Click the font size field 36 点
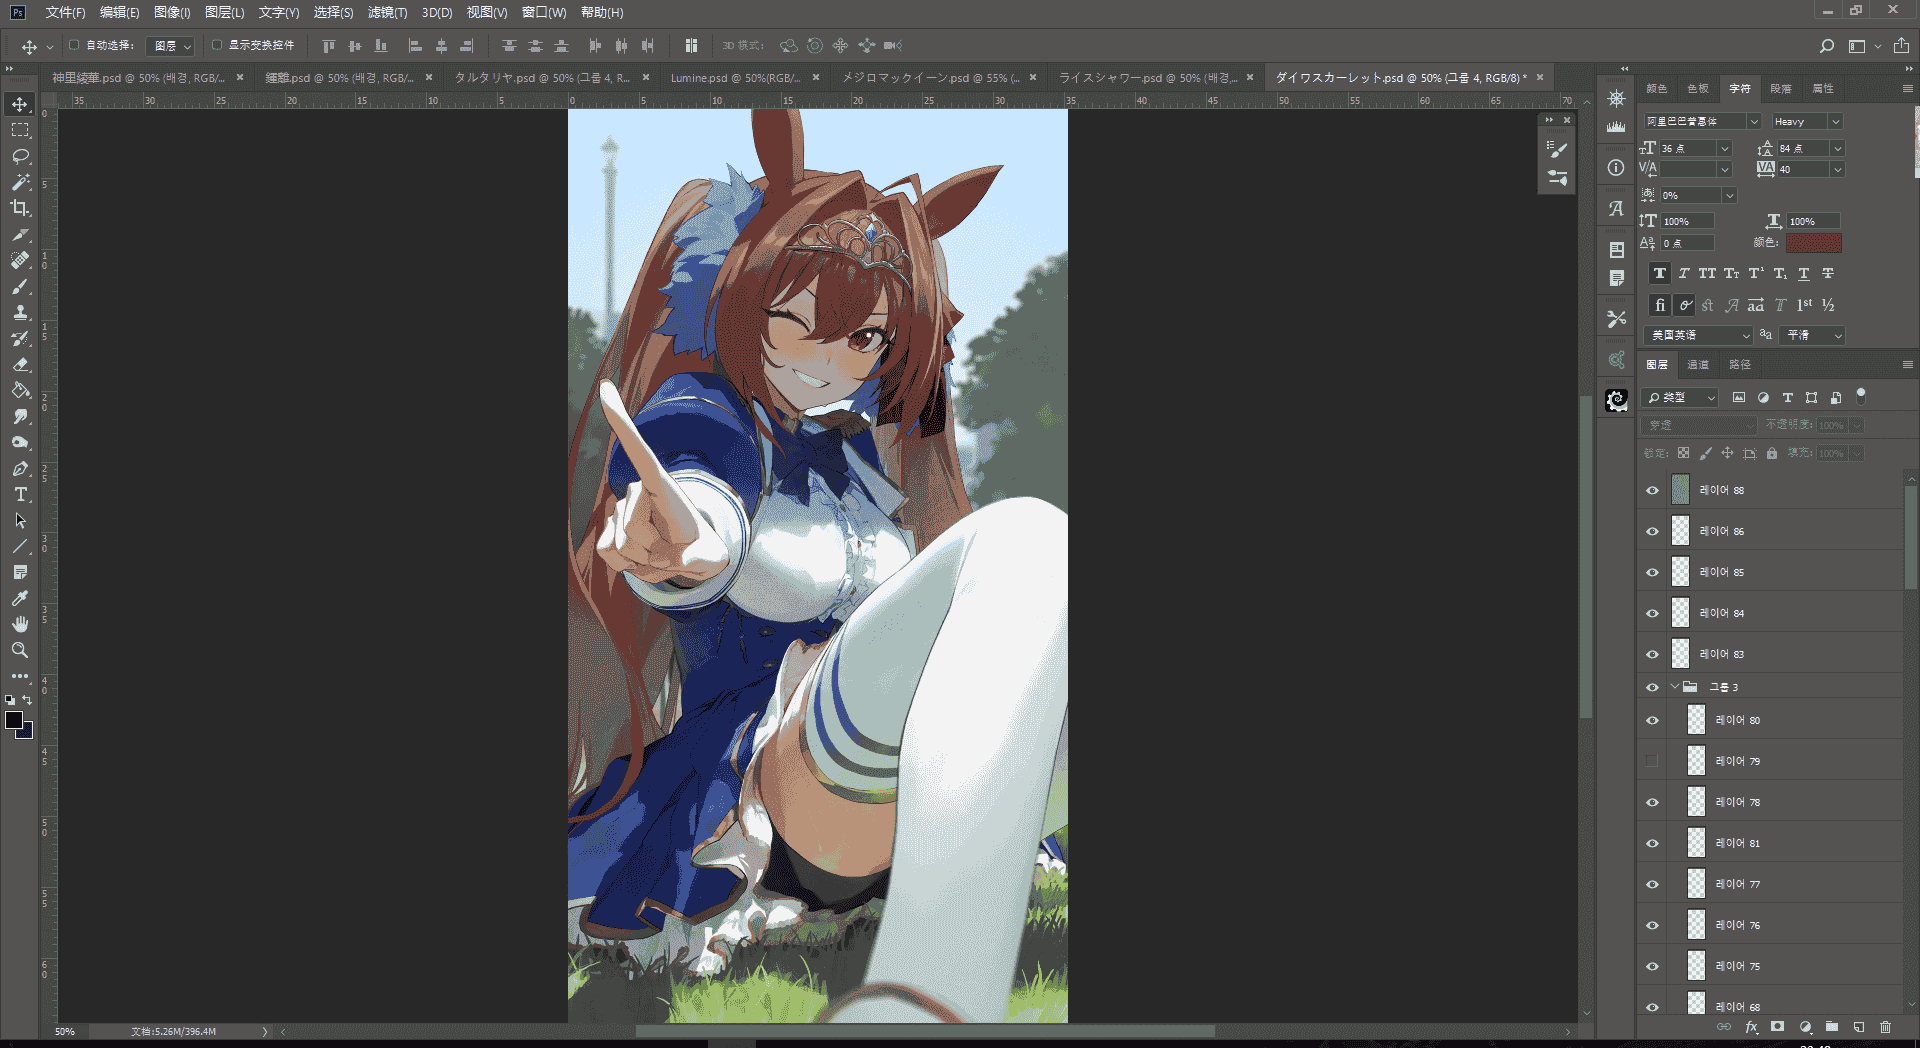Screen dimensions: 1920x1048 (x=1688, y=148)
